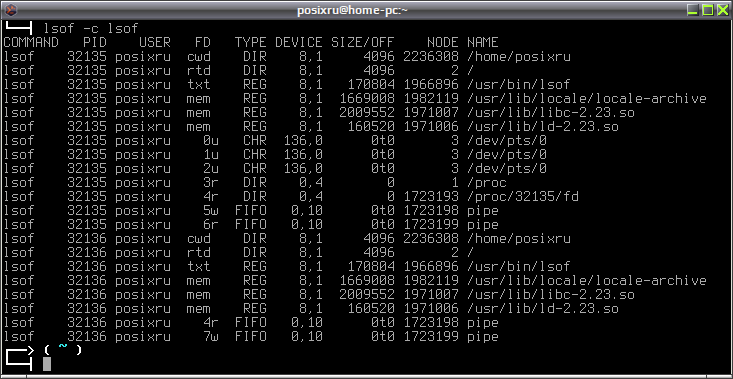Click the pipe name in the 6r row
733x379 pixels.
coord(482,225)
